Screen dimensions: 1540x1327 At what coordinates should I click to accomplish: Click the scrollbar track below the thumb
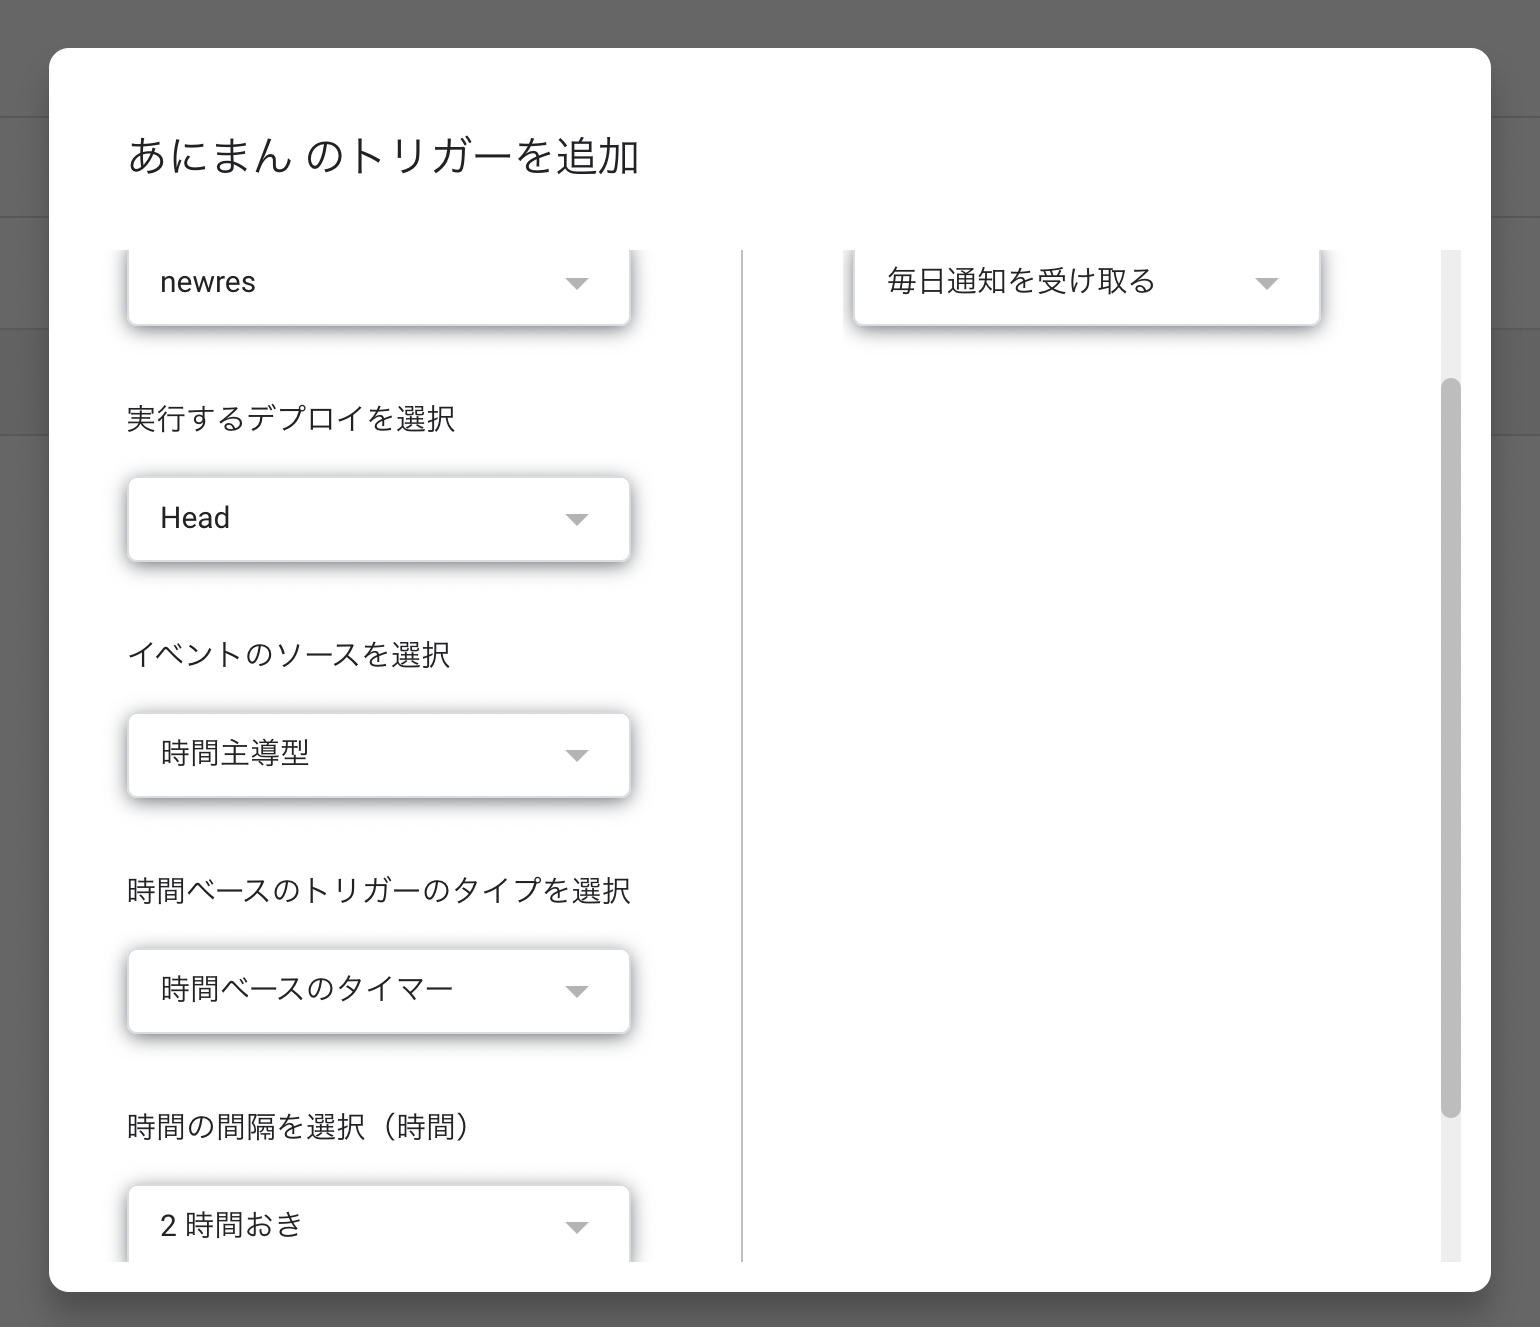pos(1450,1190)
